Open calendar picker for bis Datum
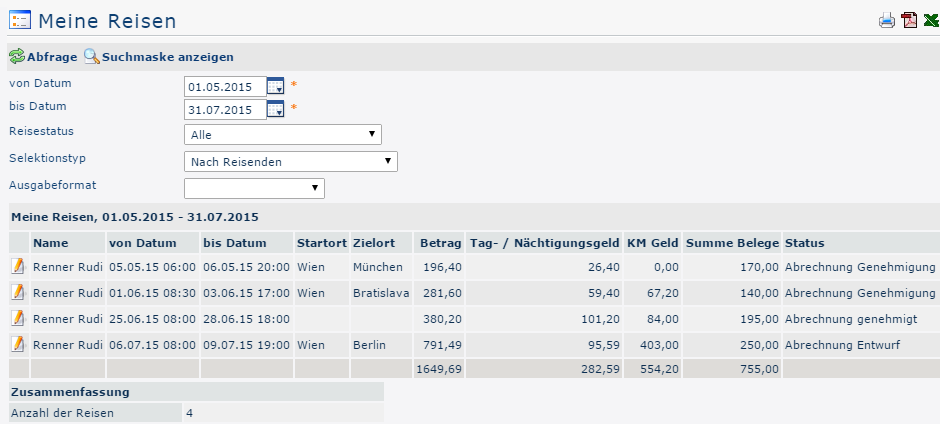 click(276, 109)
